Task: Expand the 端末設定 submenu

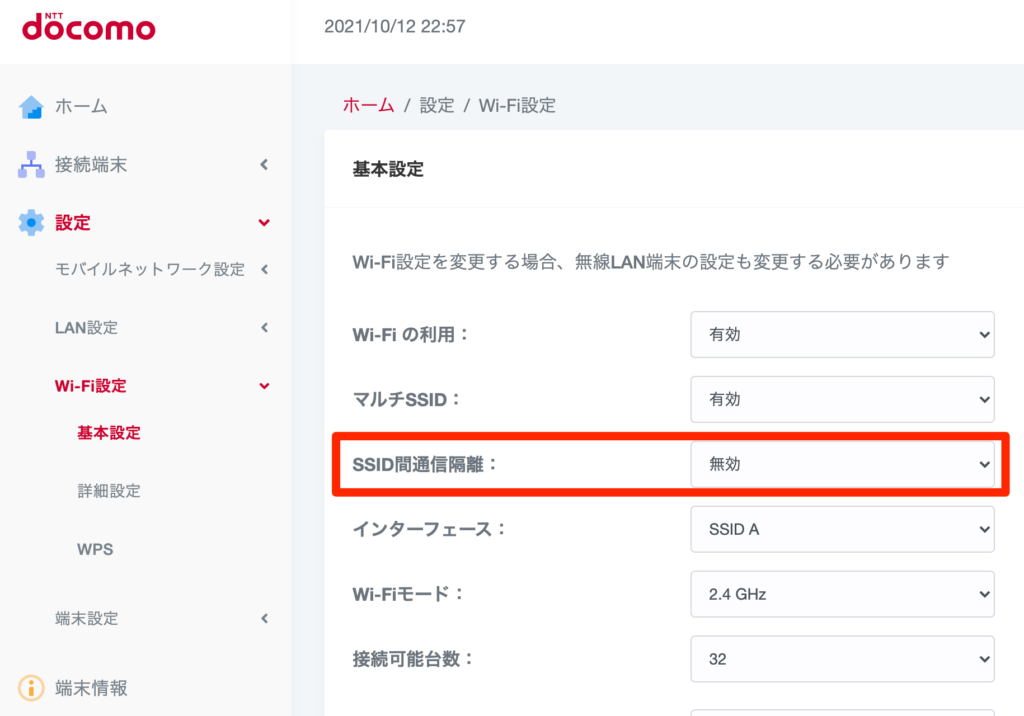Action: [264, 619]
